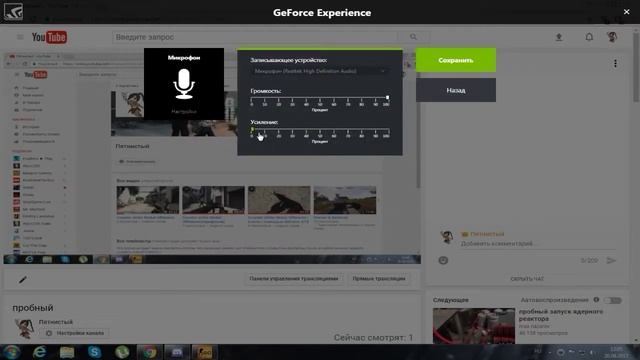This screenshot has width=640, height=360.
Task: Open the Windows Start button
Action: 11,352
